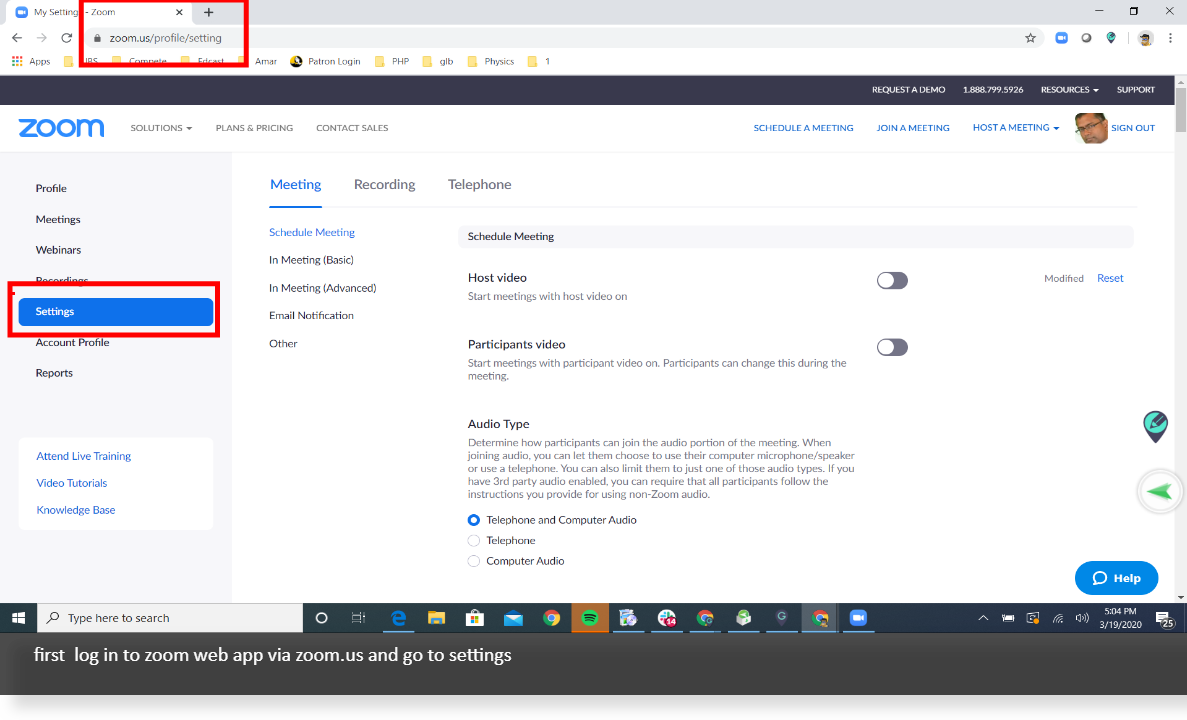Open the Support link

coord(1136,89)
